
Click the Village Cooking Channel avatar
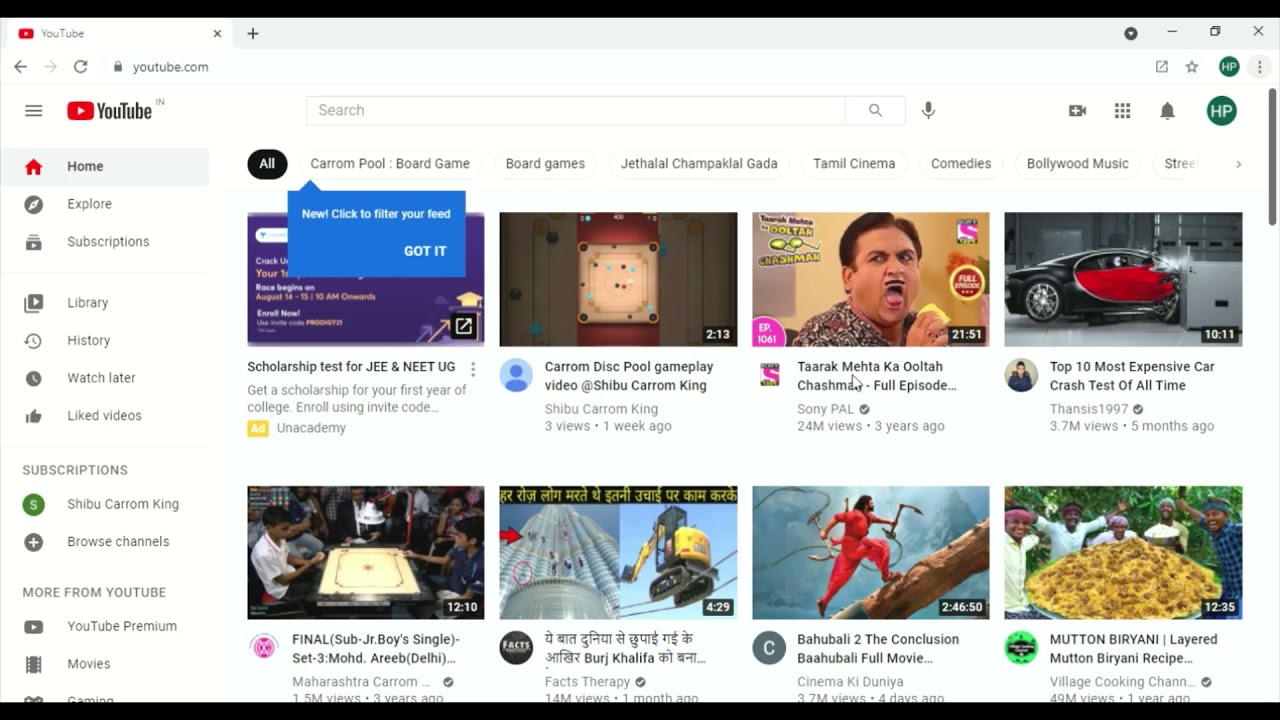1021,648
